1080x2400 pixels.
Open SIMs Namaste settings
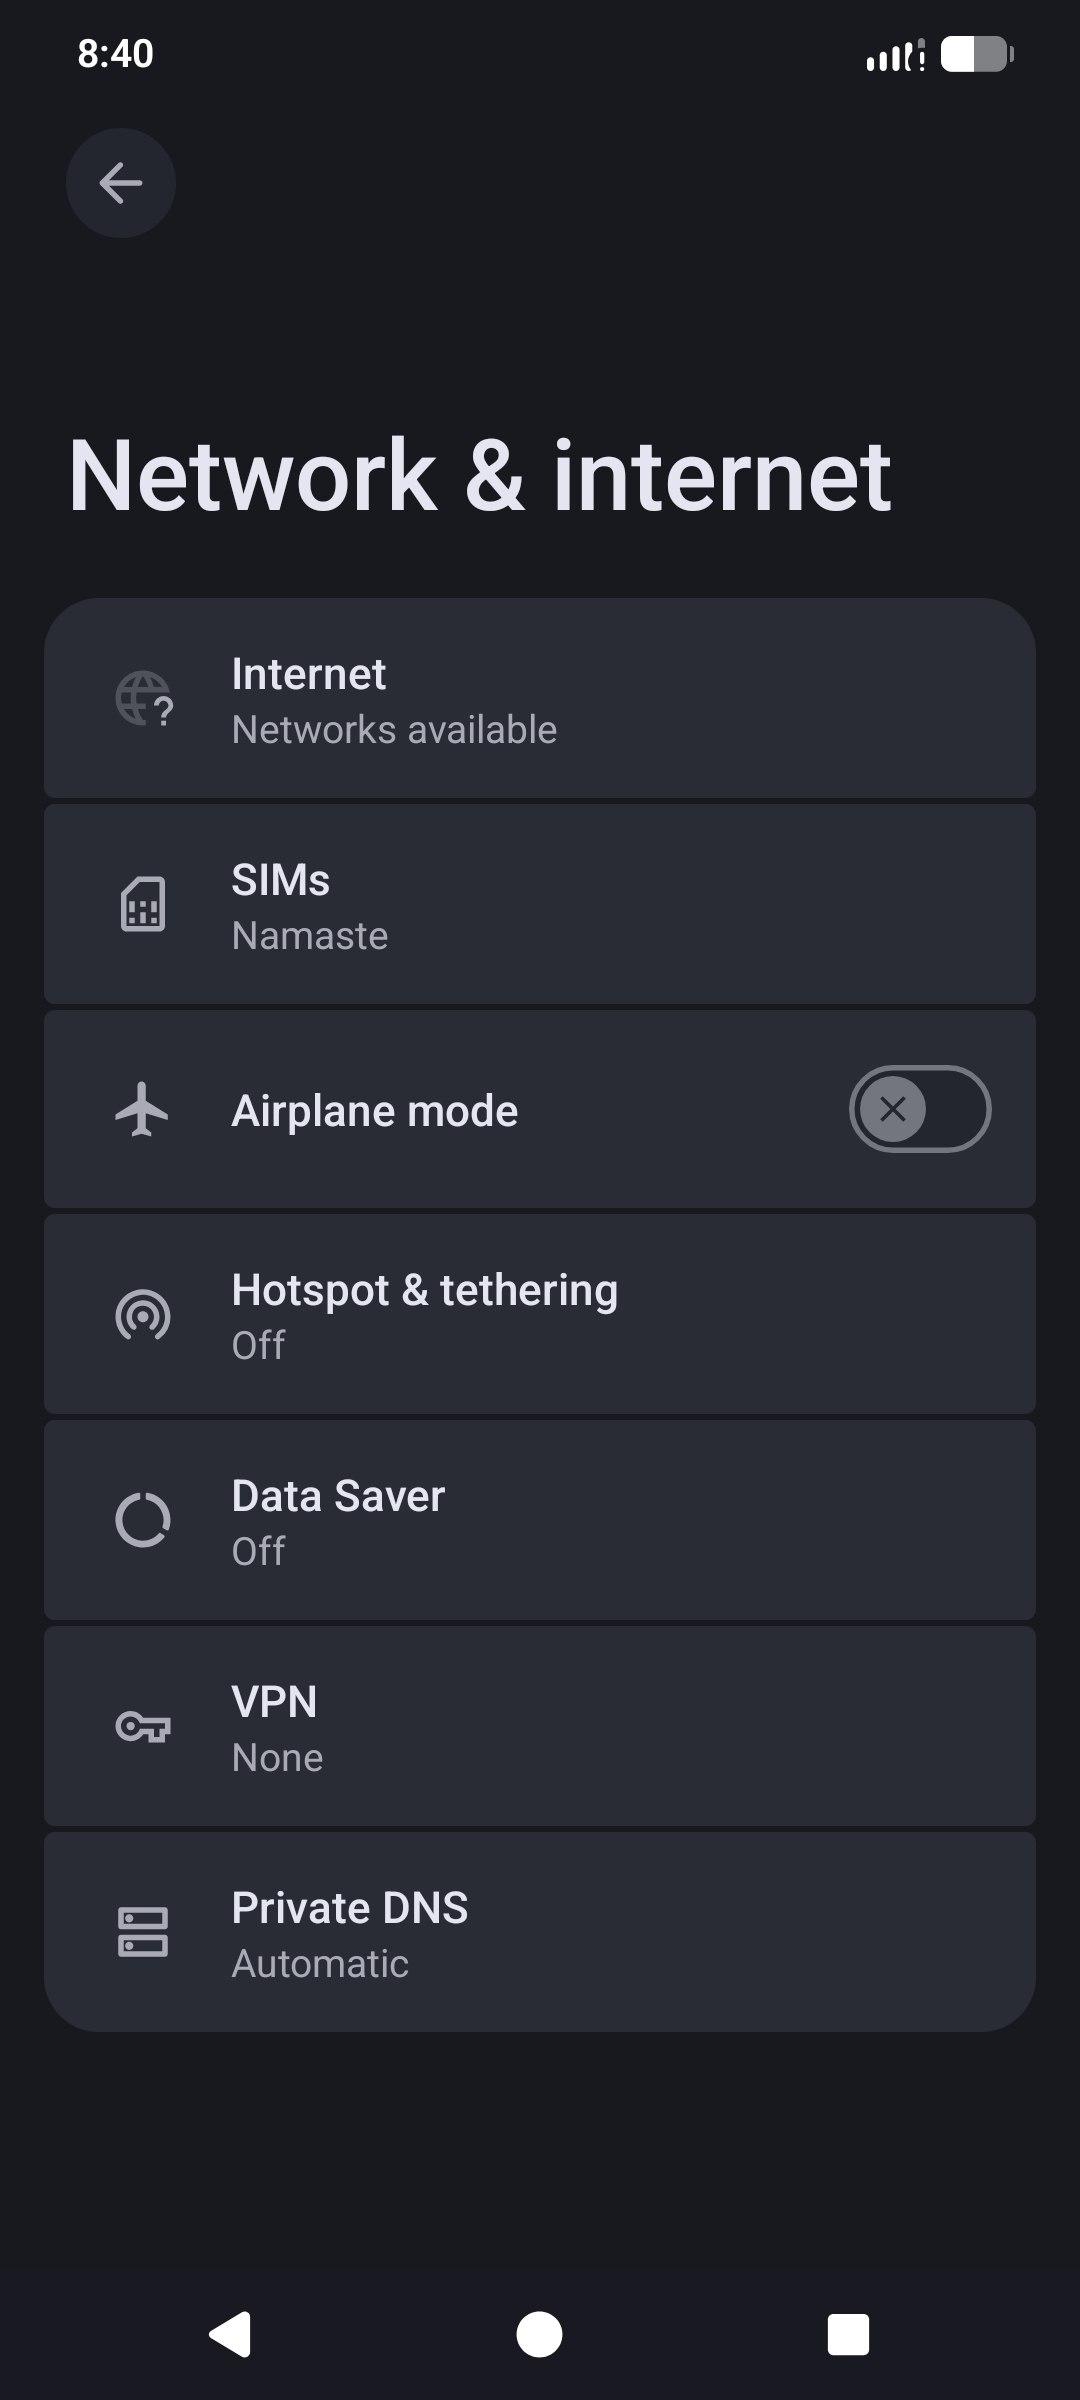[540, 906]
